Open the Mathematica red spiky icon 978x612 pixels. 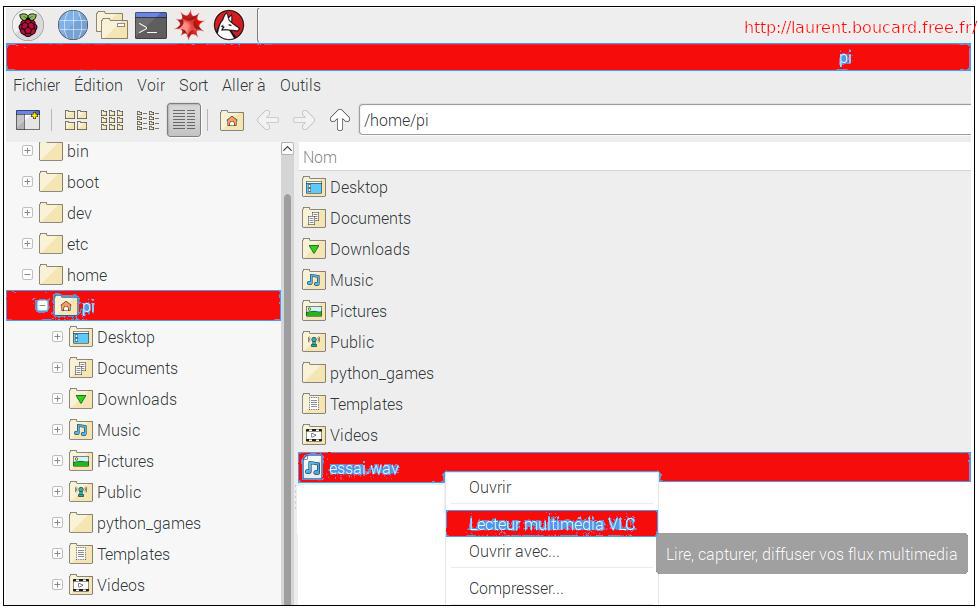tap(189, 26)
